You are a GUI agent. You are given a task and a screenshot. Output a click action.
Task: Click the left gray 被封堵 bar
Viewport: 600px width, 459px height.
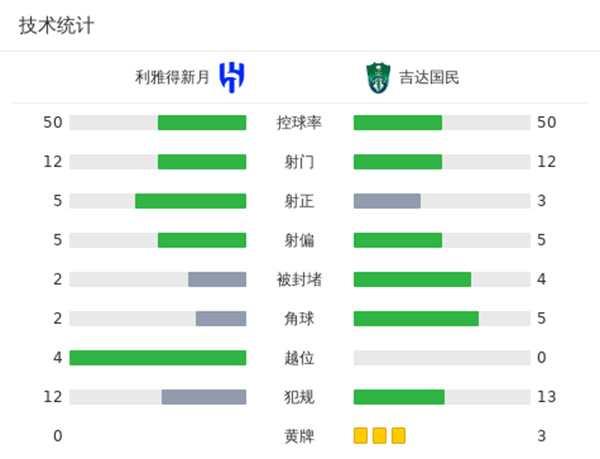click(217, 280)
